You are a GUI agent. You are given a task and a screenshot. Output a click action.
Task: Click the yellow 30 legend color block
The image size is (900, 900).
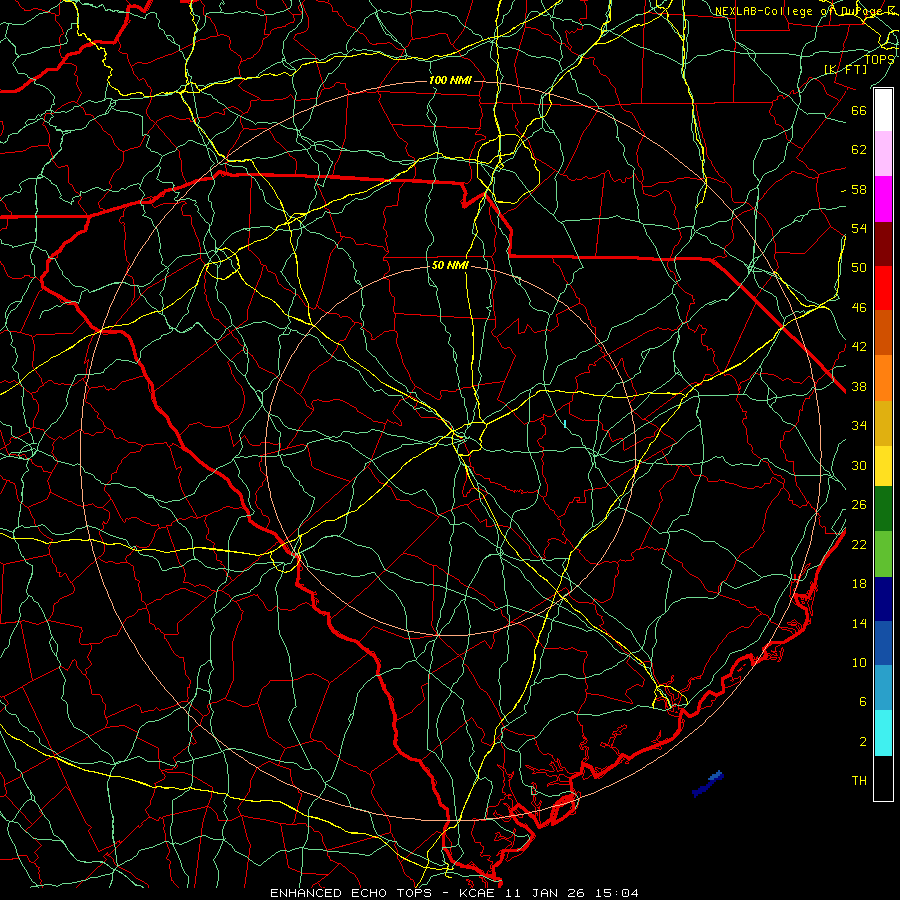tap(883, 466)
